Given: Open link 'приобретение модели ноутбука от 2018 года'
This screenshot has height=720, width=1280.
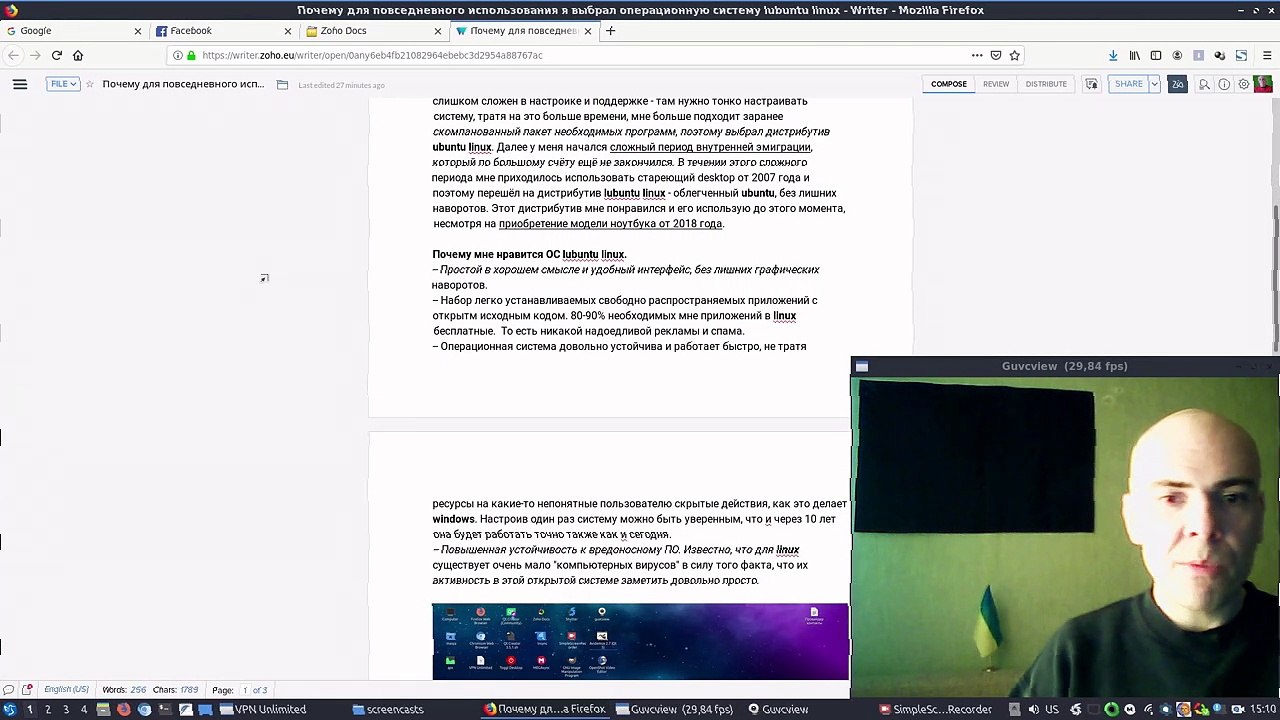Looking at the screenshot, I should coord(610,224).
